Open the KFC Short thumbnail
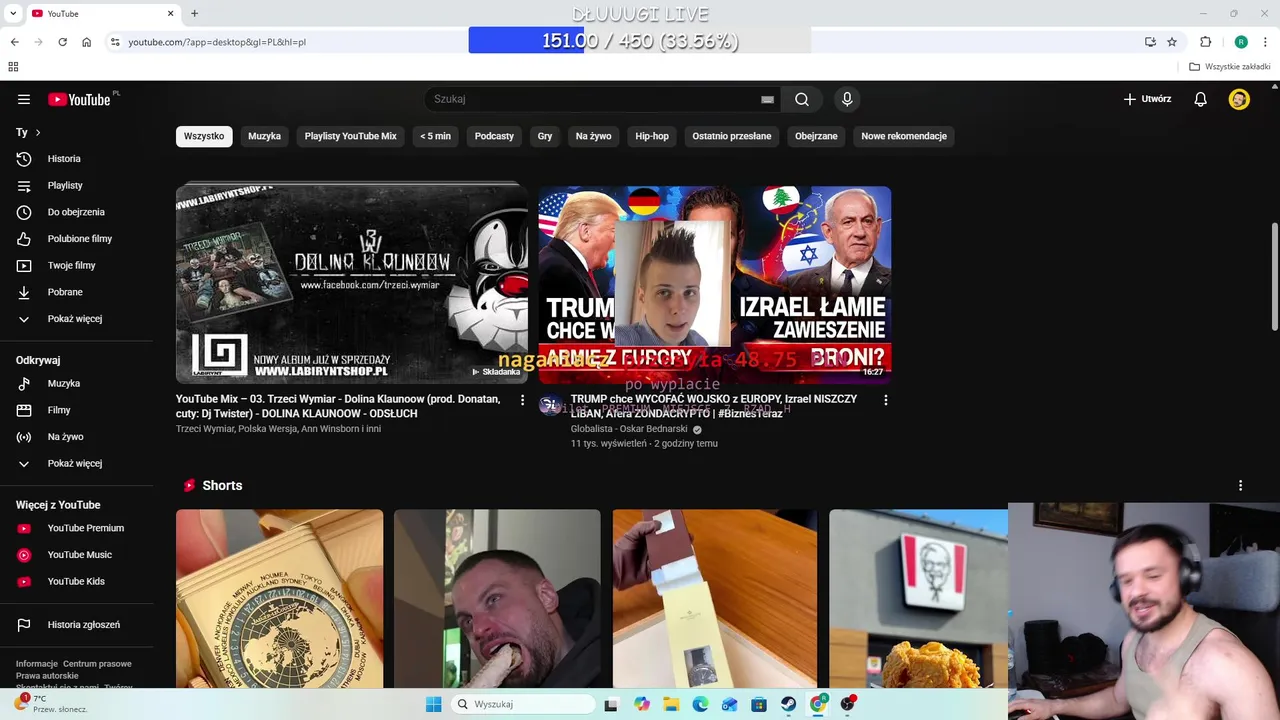Image resolution: width=1280 pixels, height=720 pixels. coord(918,599)
